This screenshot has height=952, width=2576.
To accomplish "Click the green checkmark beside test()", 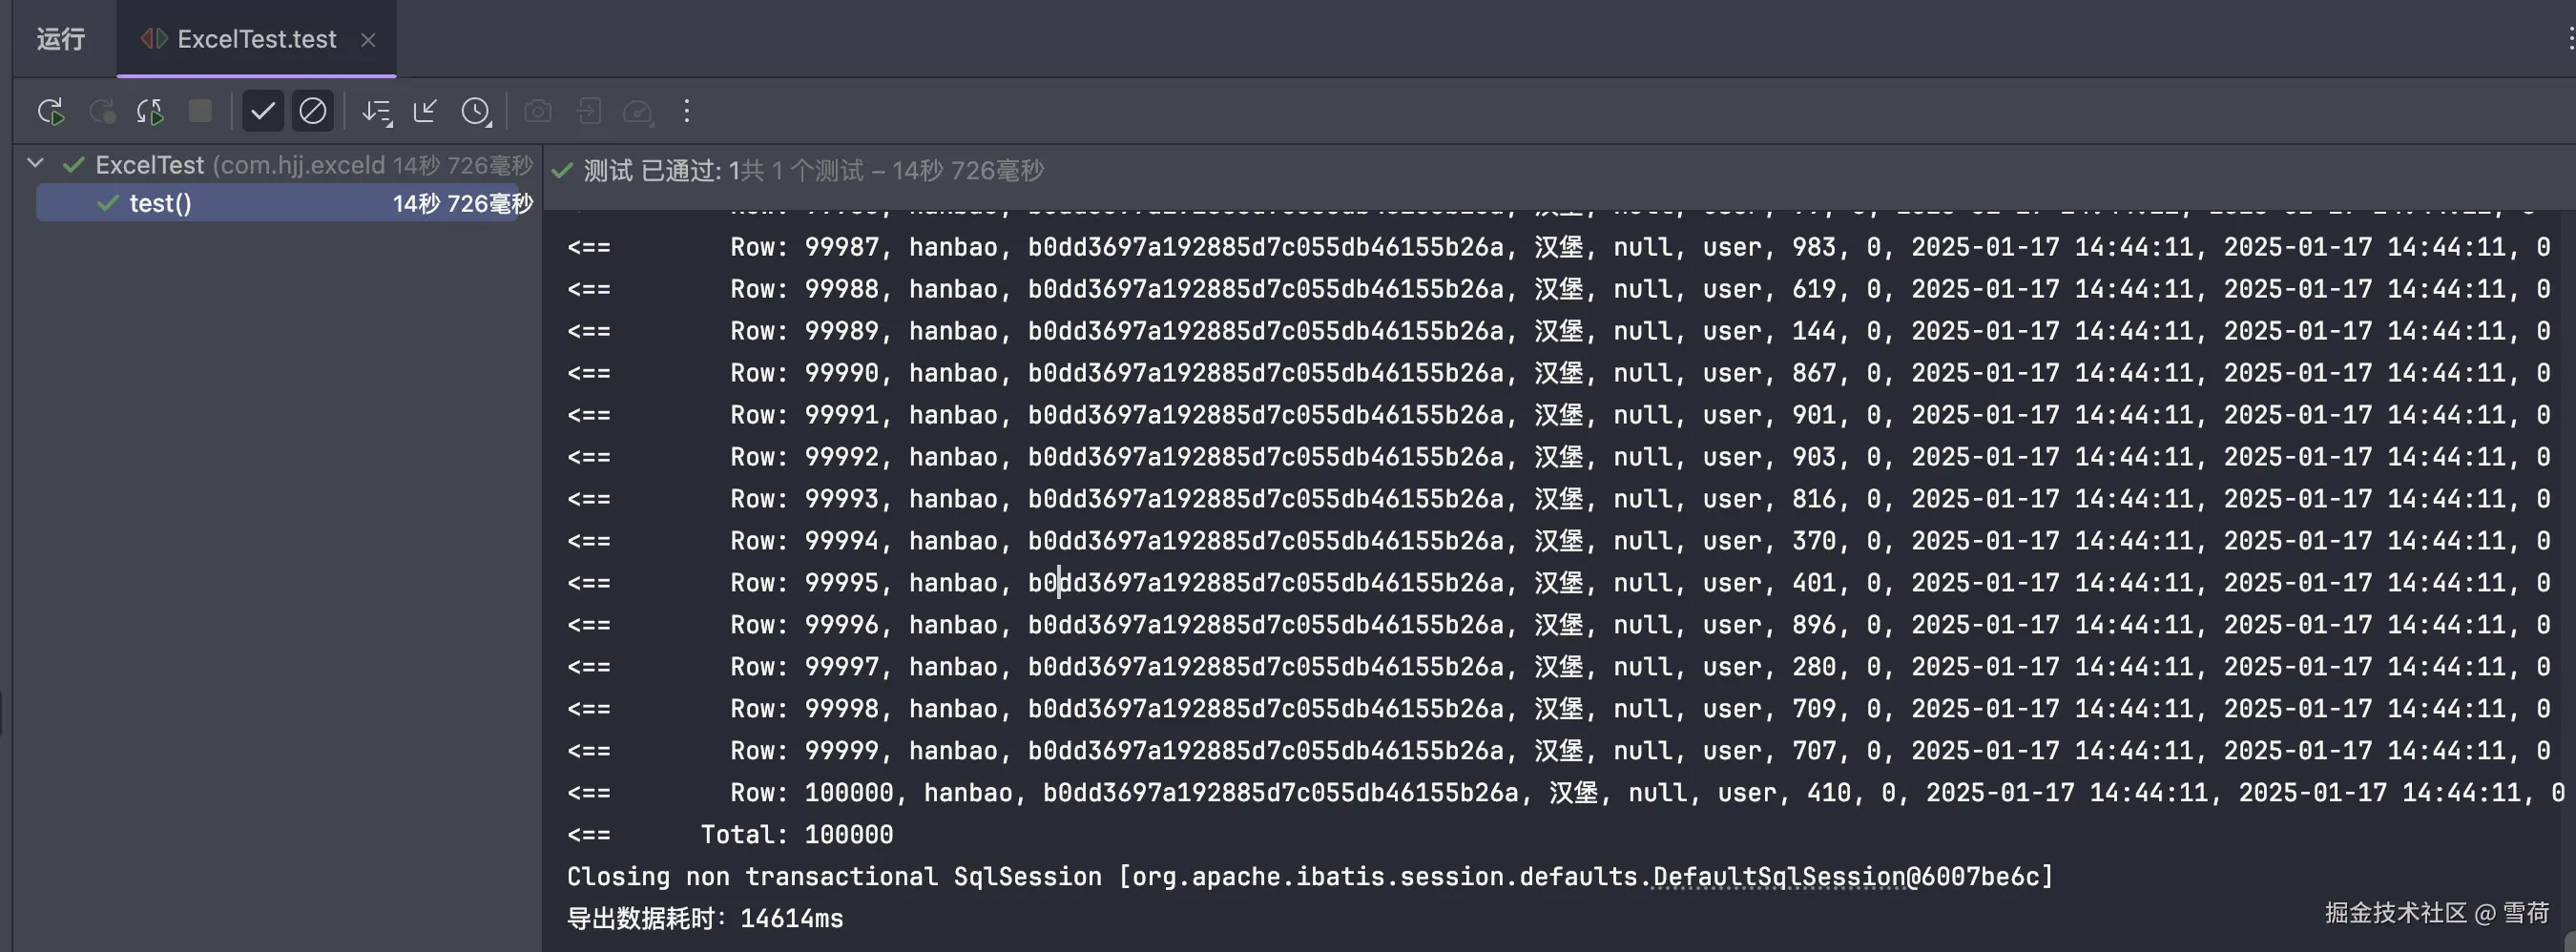I will click(x=108, y=203).
